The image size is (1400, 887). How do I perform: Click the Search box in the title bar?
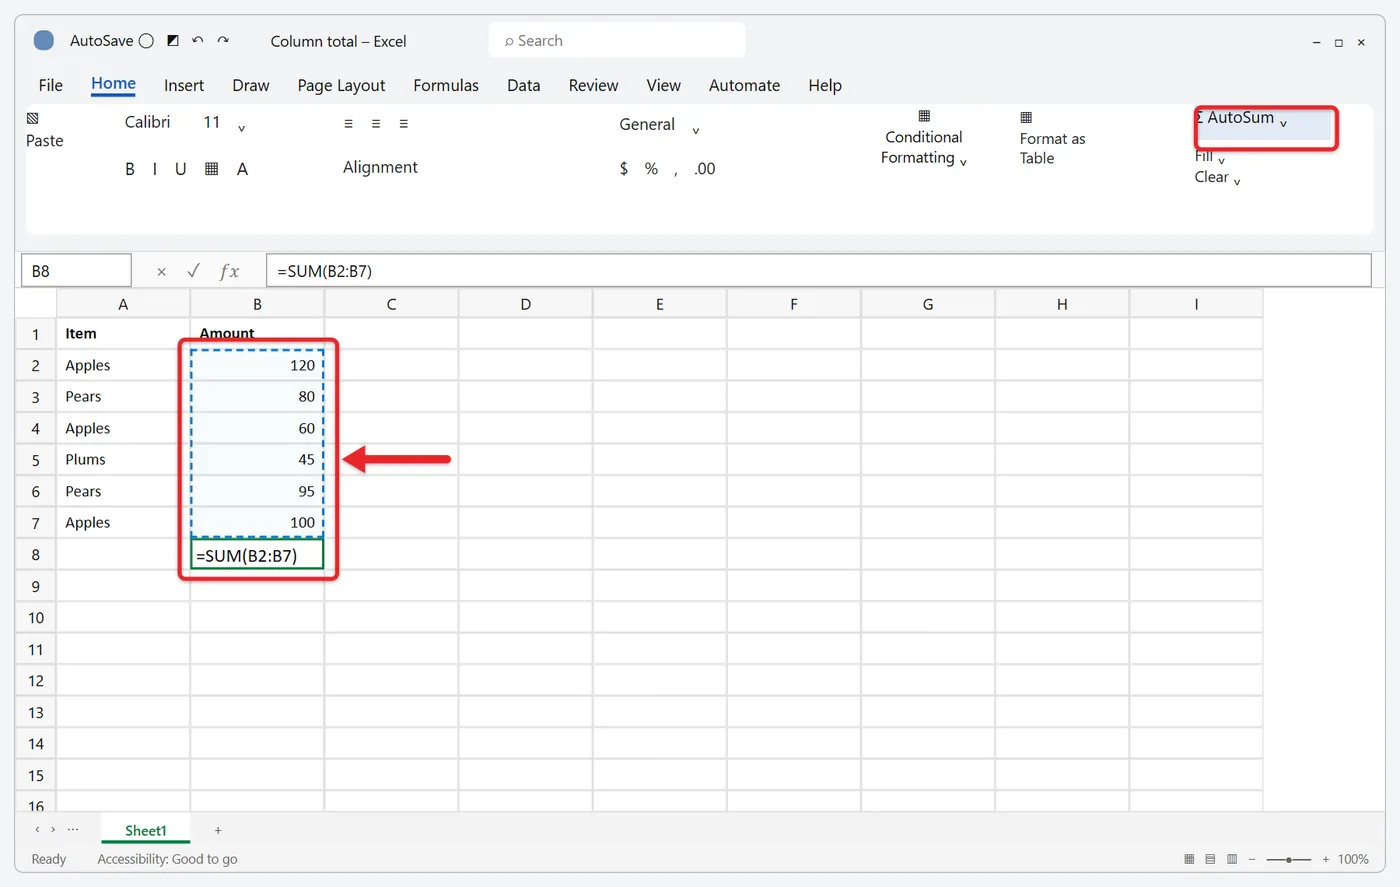618,41
